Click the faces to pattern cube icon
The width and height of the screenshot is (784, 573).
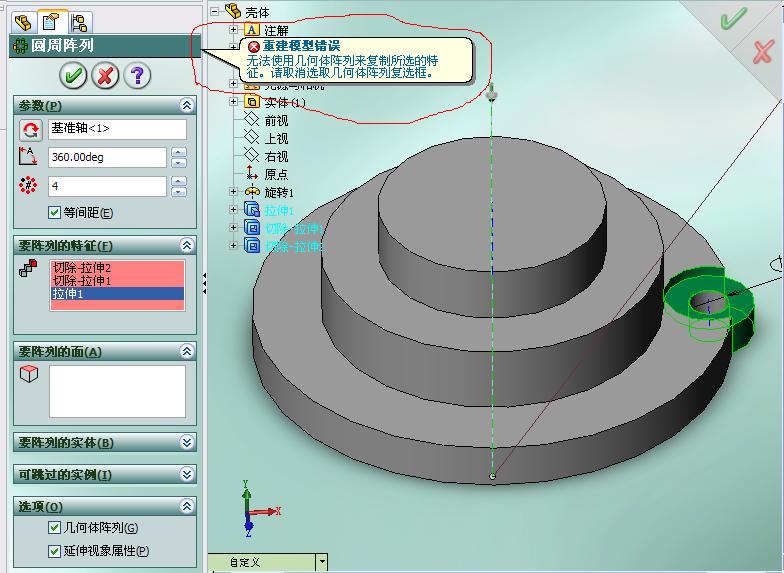[28, 374]
